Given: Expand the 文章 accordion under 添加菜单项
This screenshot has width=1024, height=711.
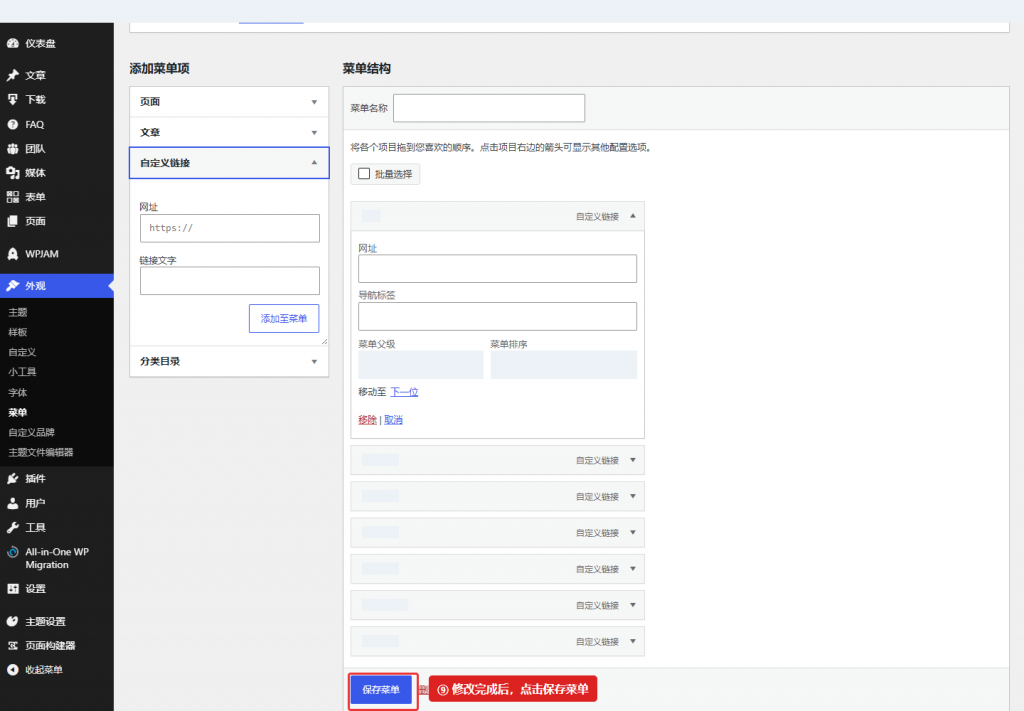Looking at the screenshot, I should click(229, 133).
